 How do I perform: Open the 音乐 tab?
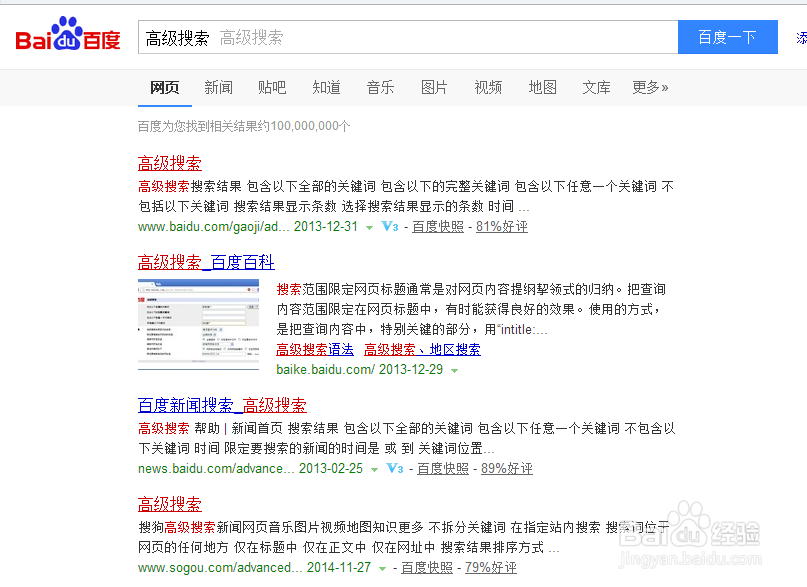pos(380,87)
